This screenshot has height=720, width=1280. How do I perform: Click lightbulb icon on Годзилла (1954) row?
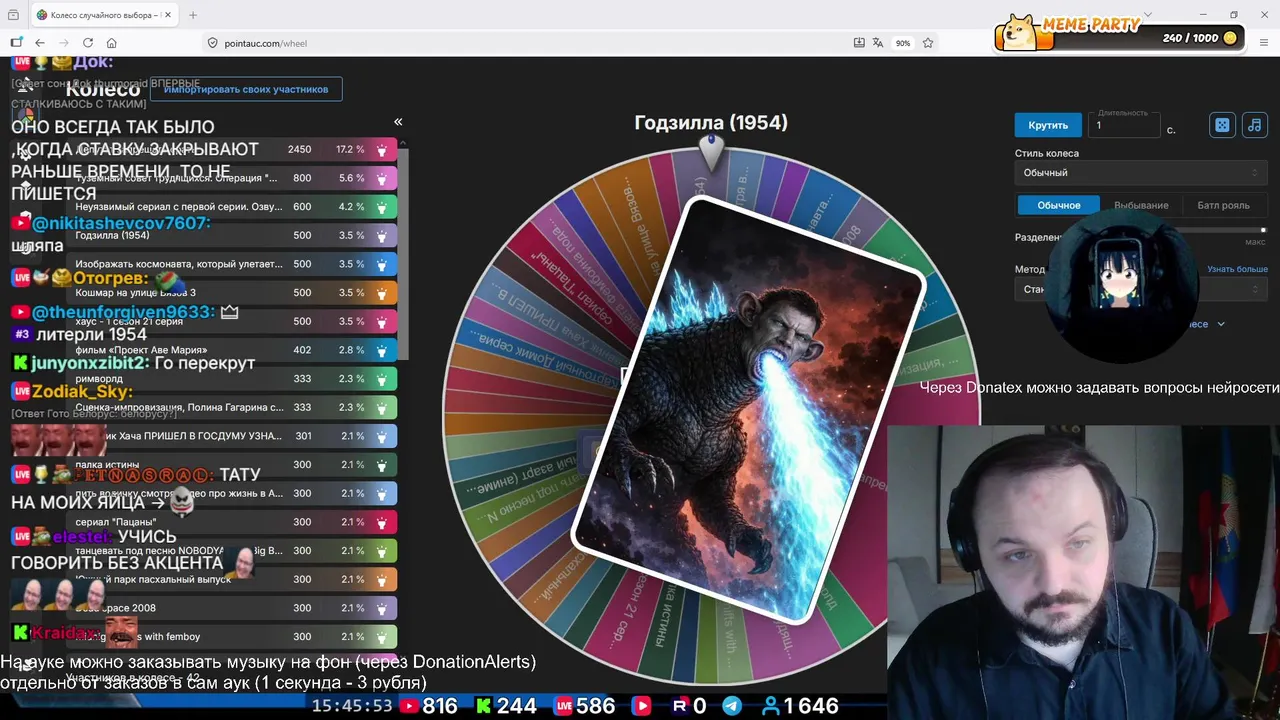coord(381,236)
